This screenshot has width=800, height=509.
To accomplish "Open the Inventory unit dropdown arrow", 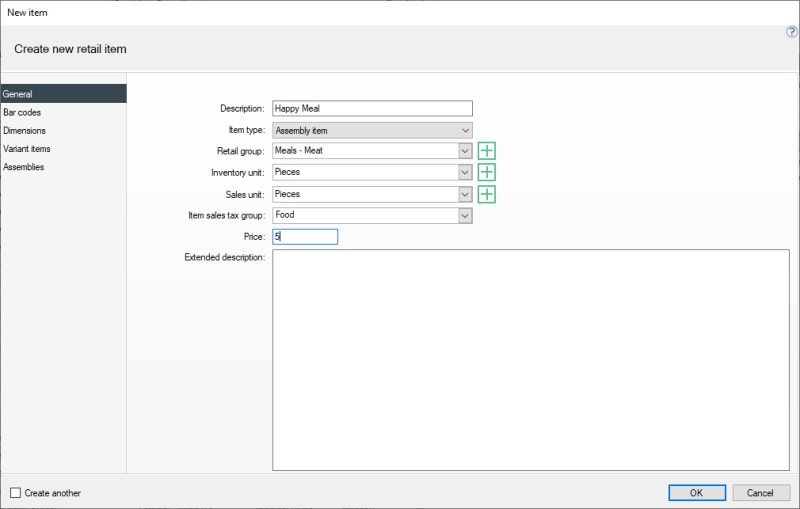I will point(465,172).
